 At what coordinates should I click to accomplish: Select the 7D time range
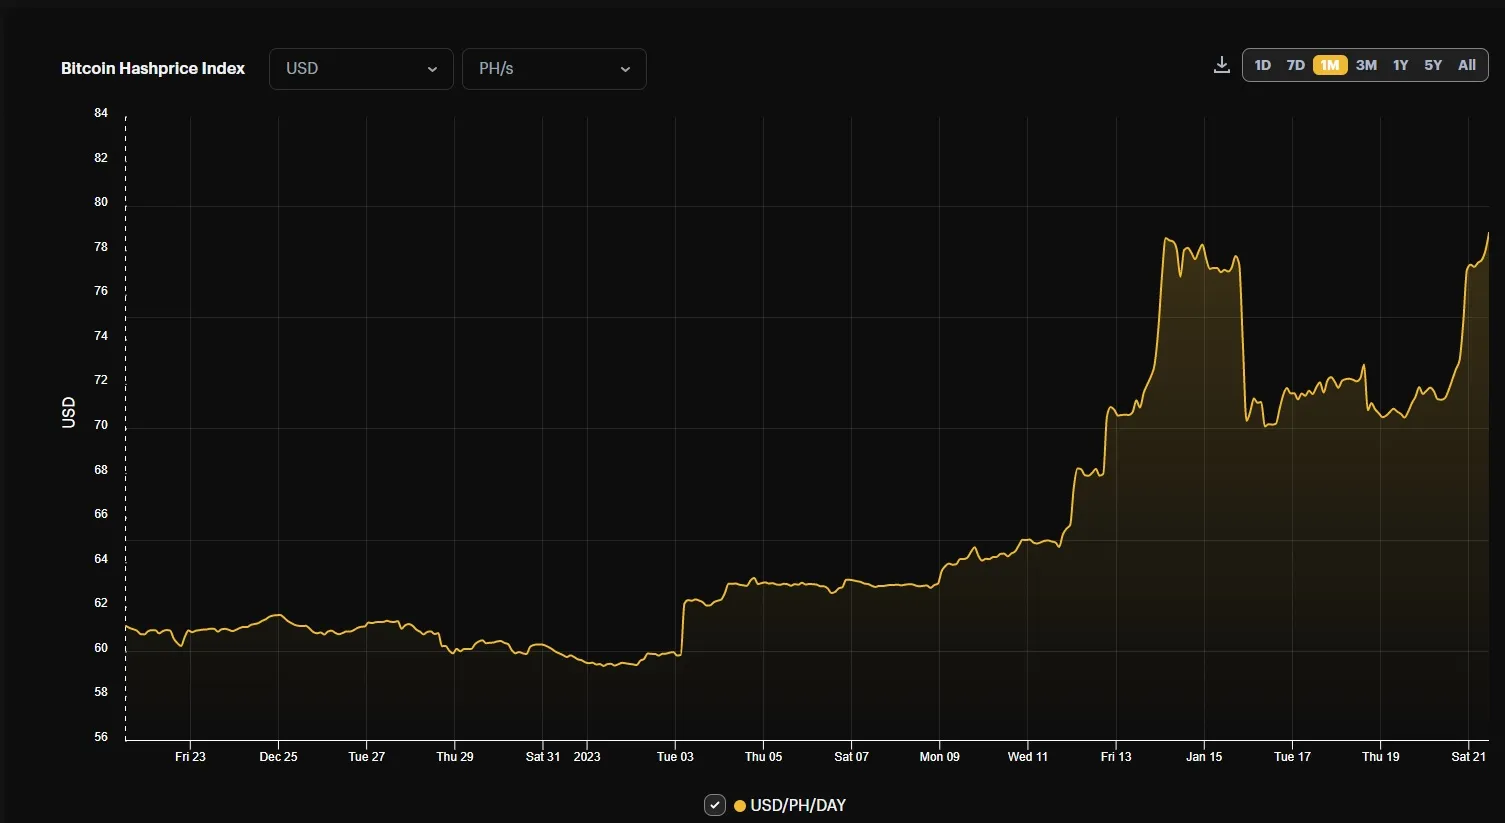point(1296,65)
